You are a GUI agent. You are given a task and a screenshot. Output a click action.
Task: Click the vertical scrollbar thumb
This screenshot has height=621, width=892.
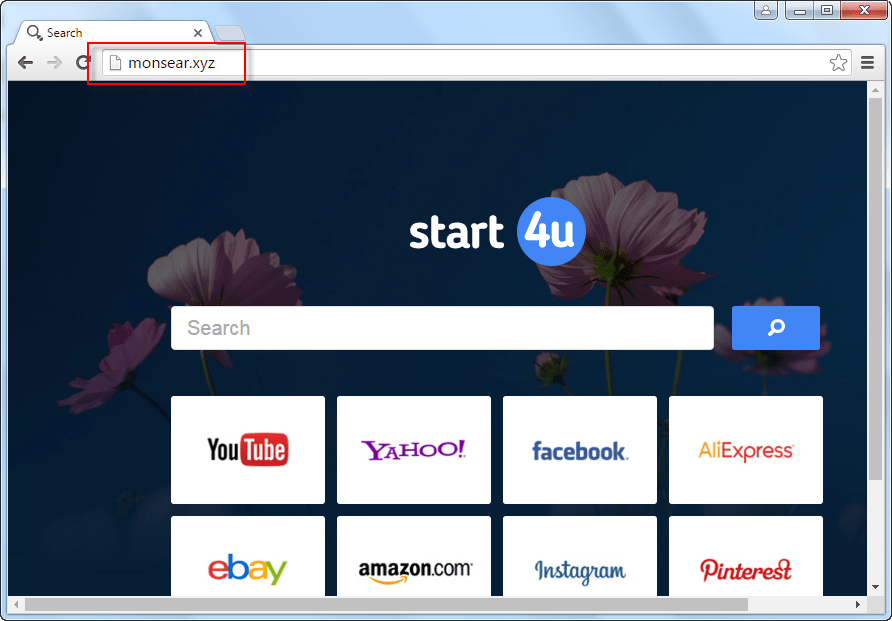pyautogui.click(x=876, y=289)
